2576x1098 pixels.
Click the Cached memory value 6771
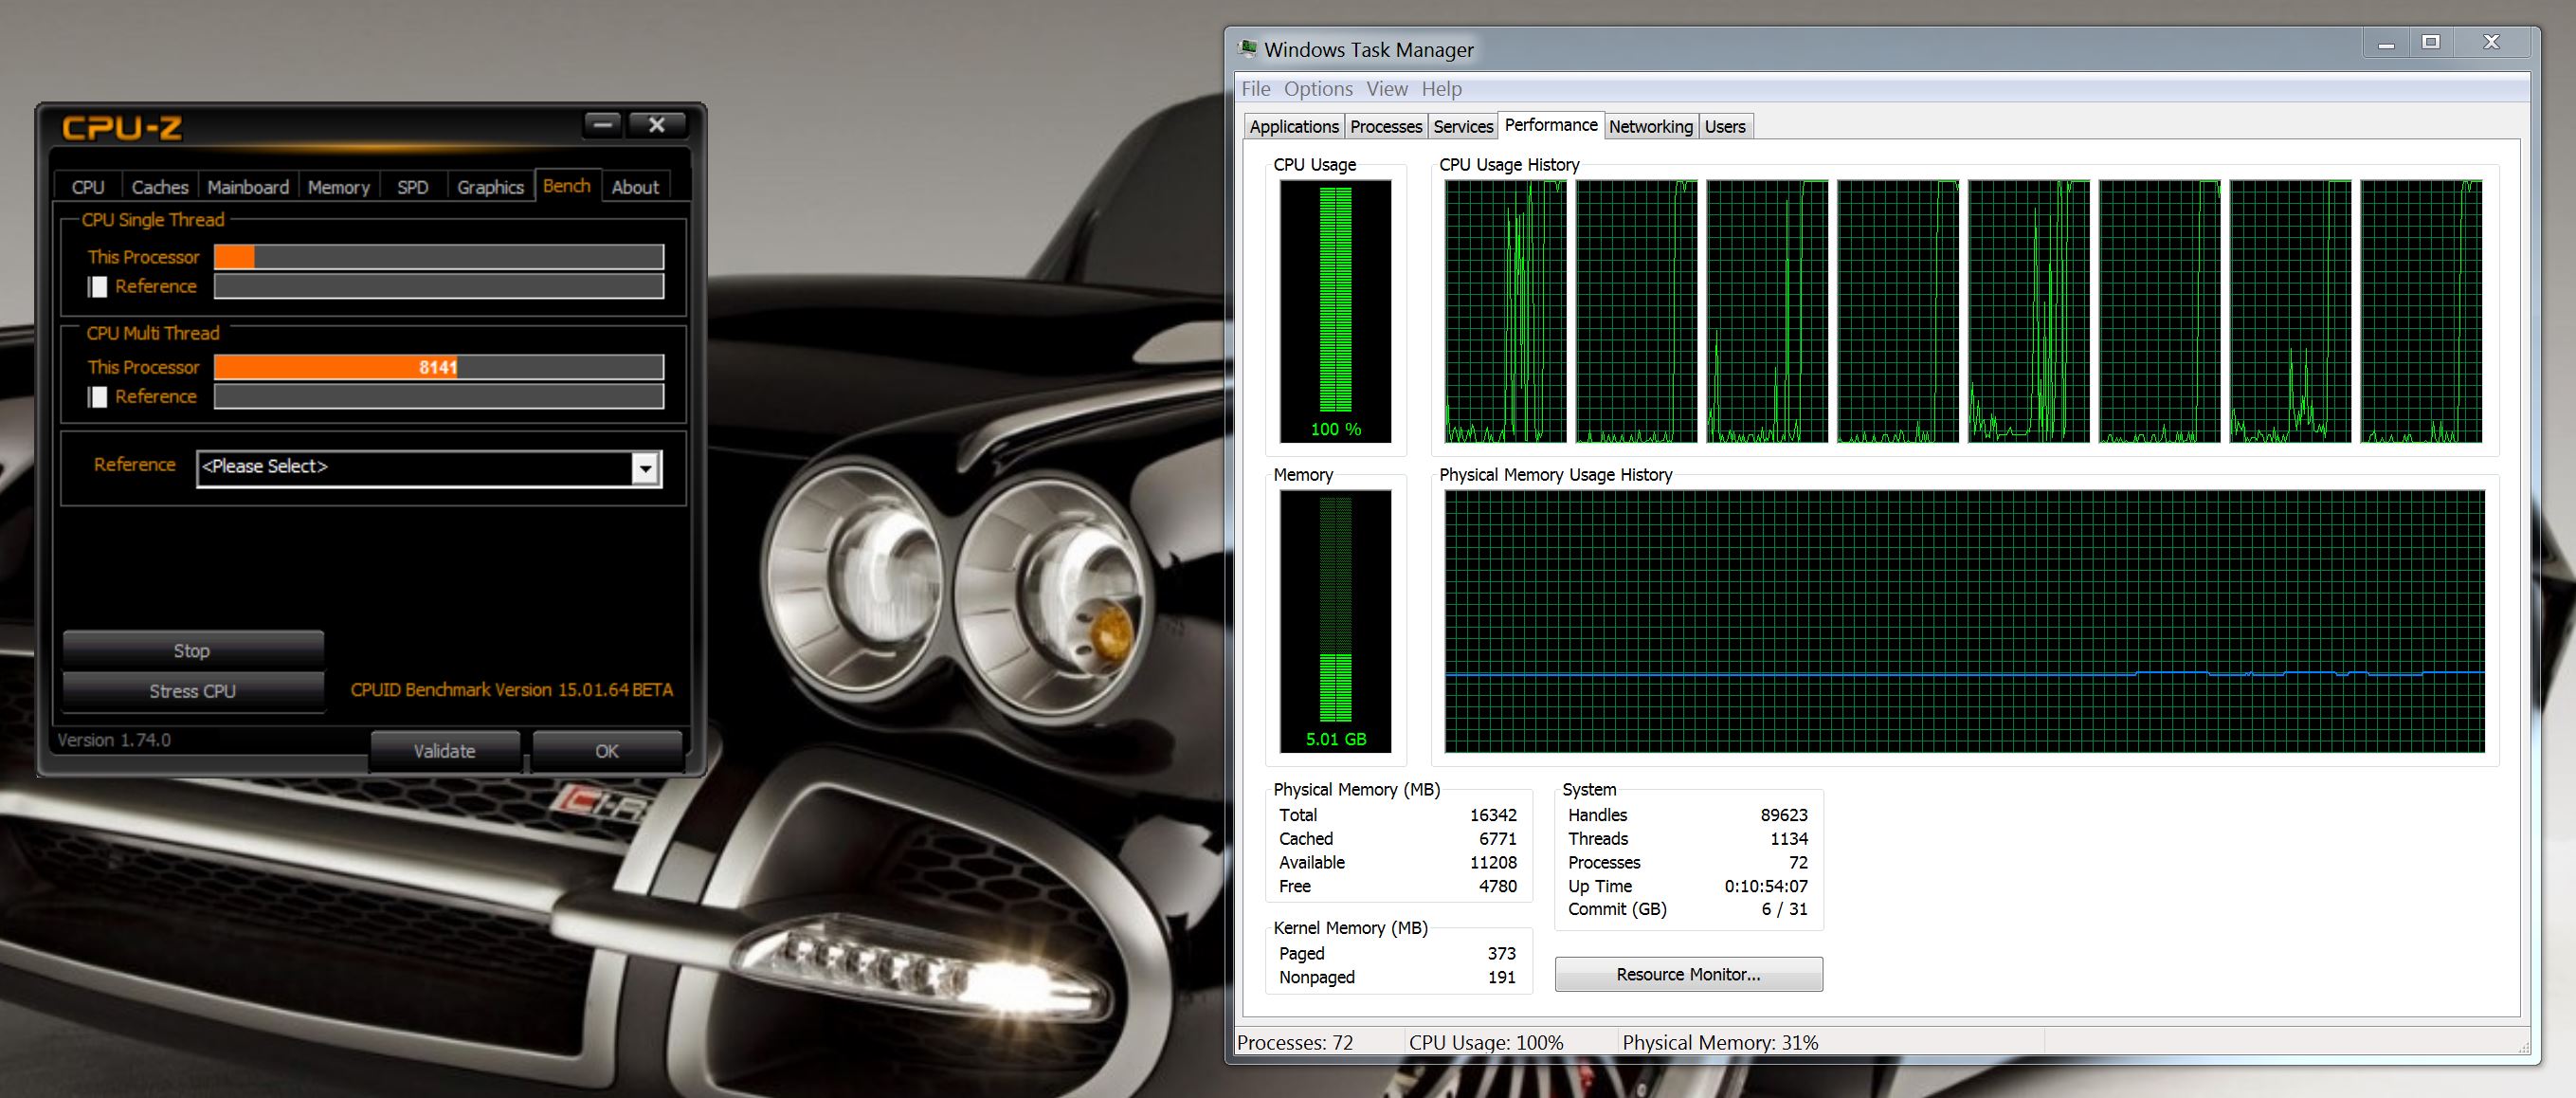pos(1497,839)
